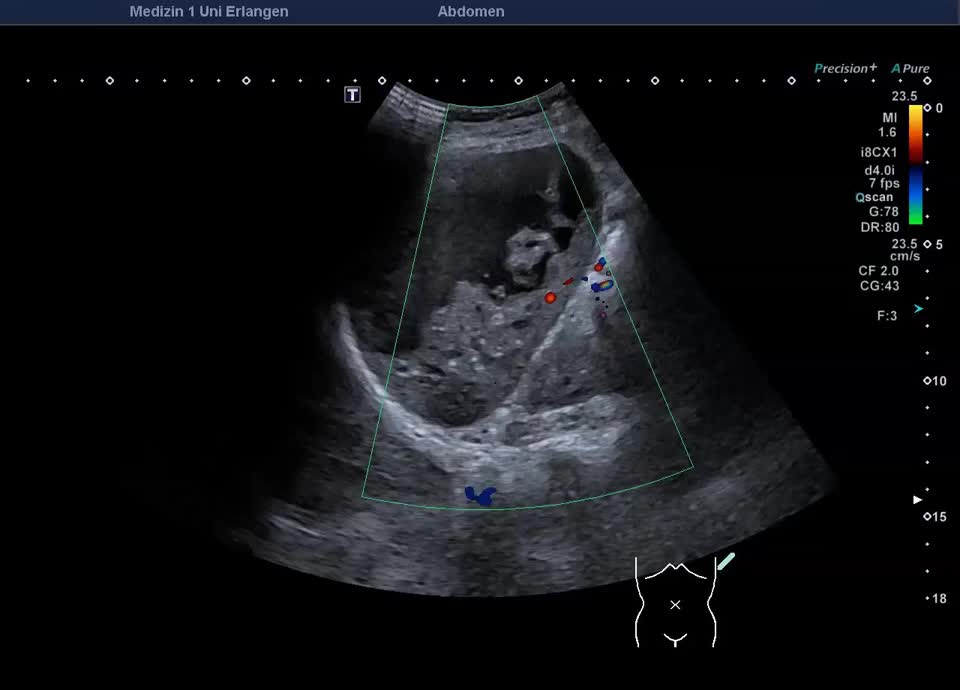
Task: Click the blue-green lower color Doppler scale
Action: pyautogui.click(x=915, y=196)
